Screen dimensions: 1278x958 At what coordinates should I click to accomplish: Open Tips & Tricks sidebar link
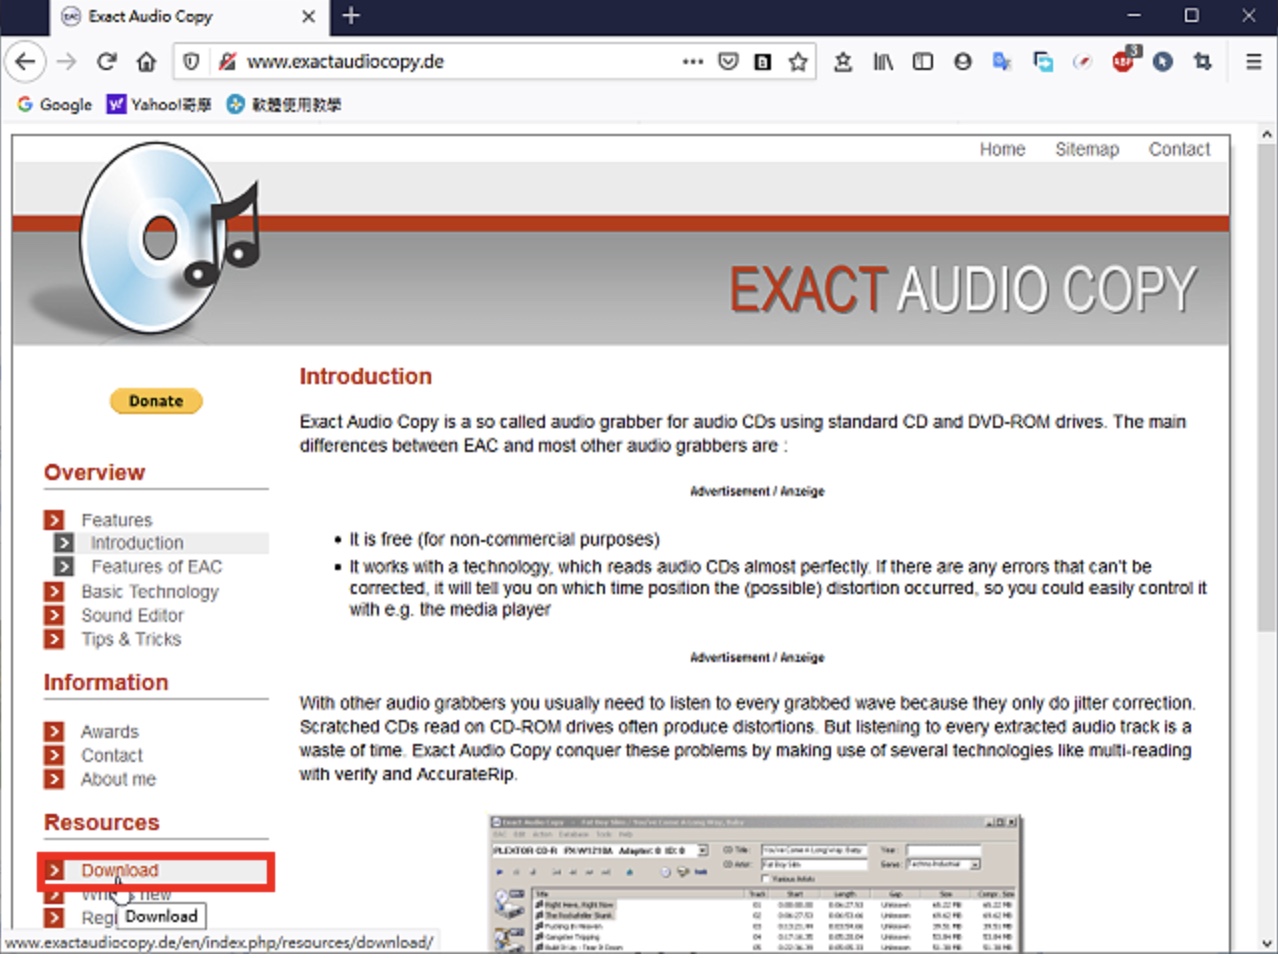click(131, 639)
